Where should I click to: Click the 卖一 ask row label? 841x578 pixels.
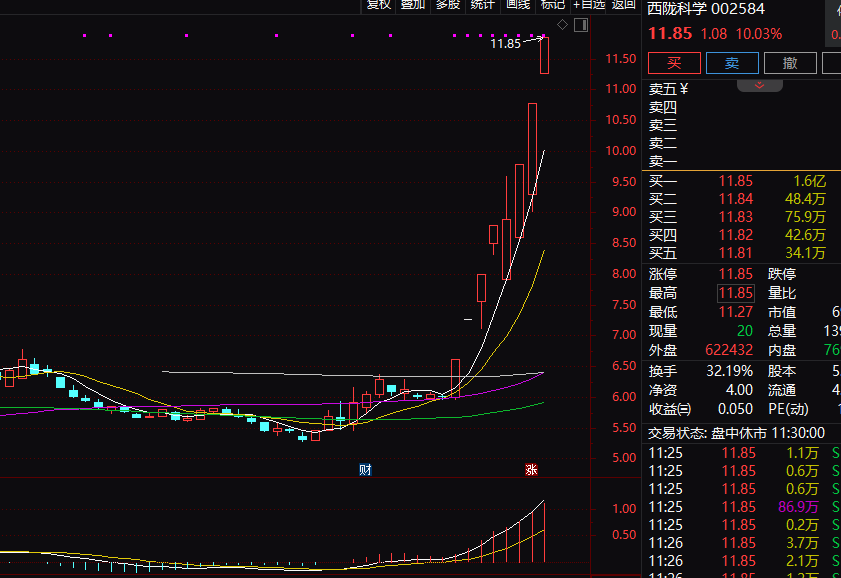(663, 161)
